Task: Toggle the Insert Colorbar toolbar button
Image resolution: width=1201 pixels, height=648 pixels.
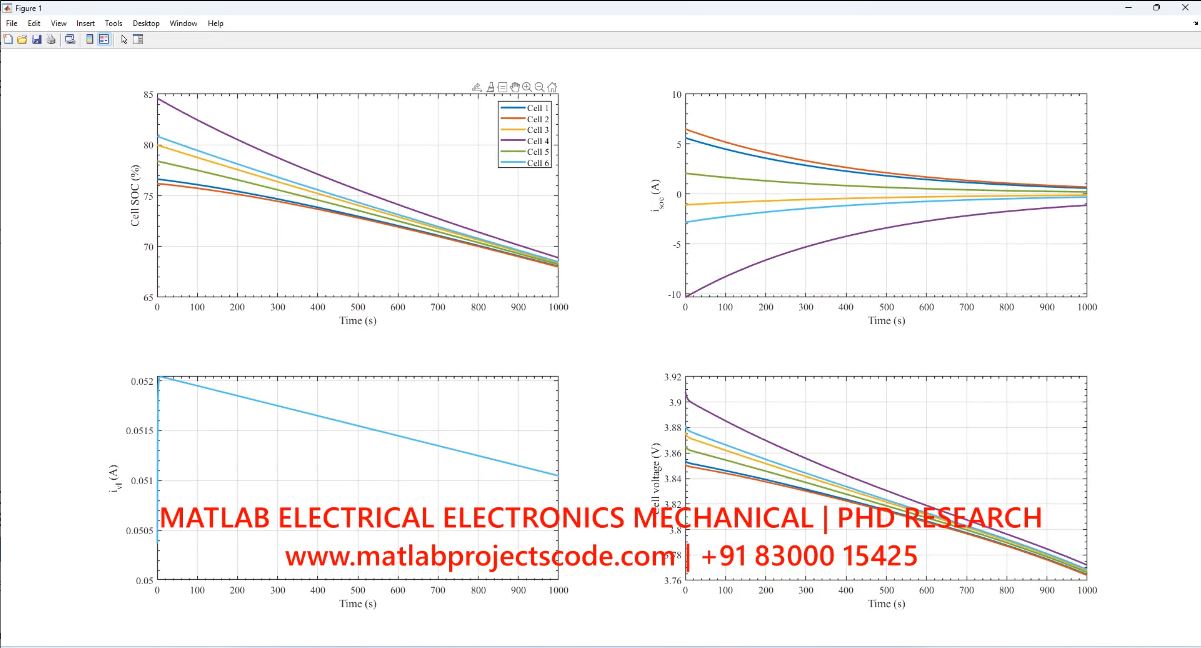Action: coord(89,39)
